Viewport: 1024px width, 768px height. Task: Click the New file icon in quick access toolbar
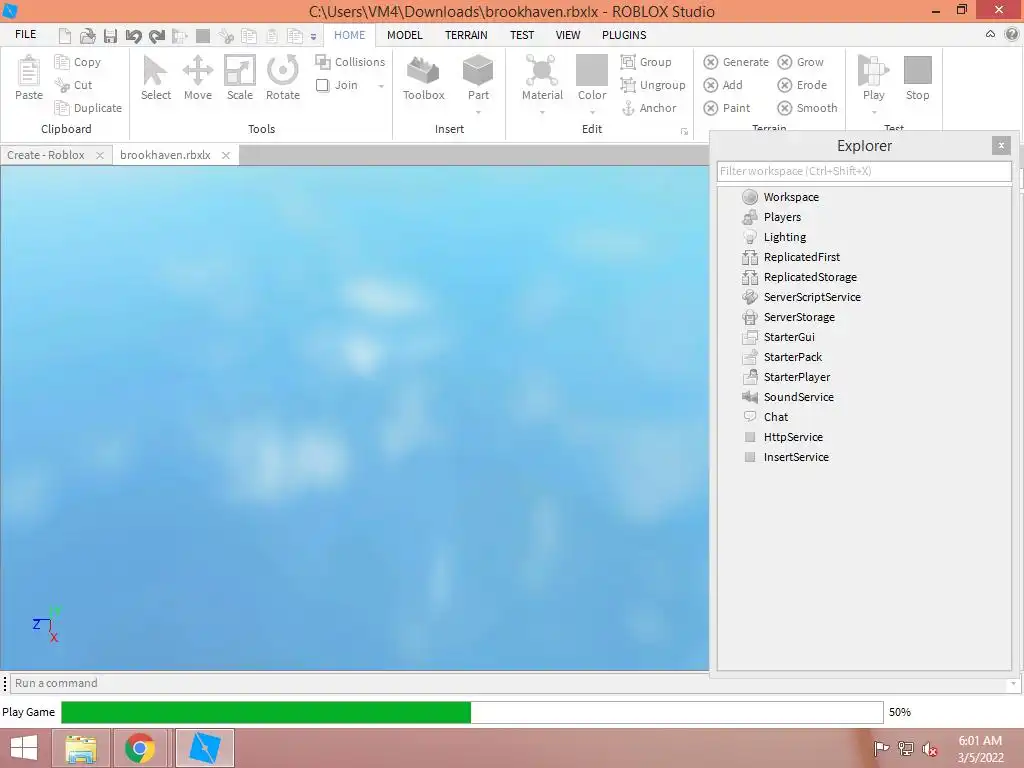coord(65,36)
